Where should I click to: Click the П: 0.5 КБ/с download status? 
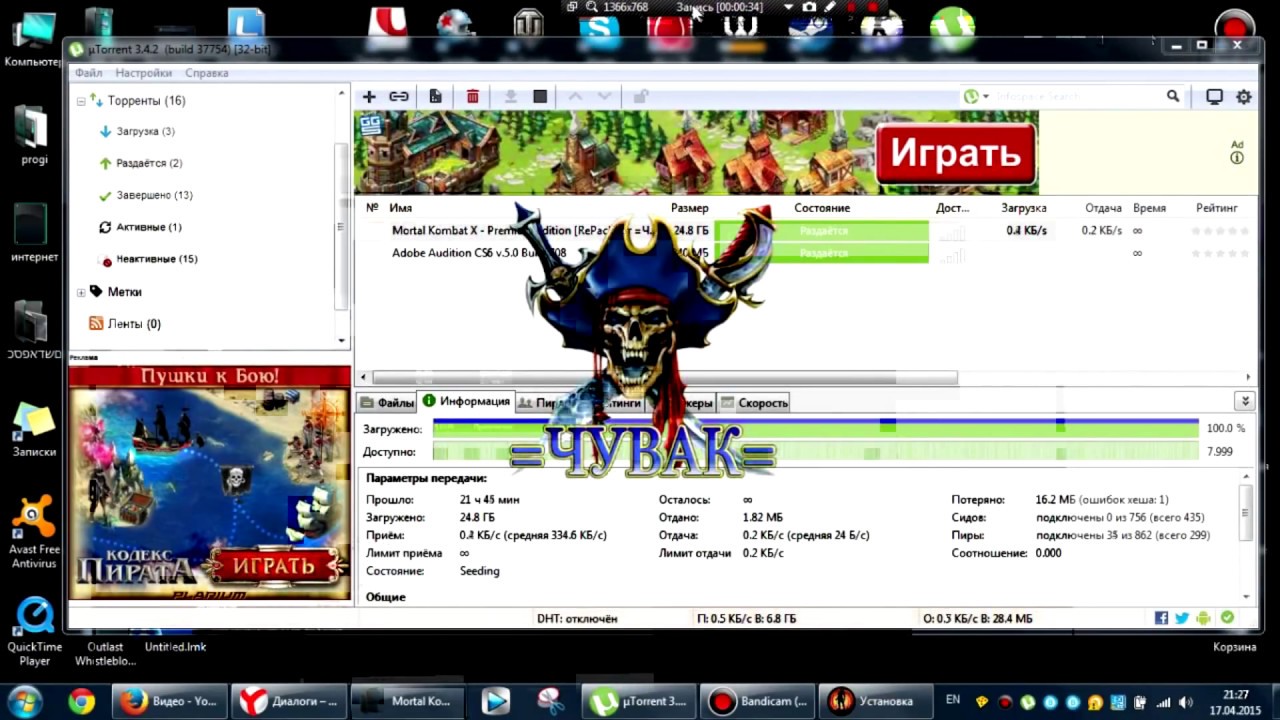pos(746,619)
